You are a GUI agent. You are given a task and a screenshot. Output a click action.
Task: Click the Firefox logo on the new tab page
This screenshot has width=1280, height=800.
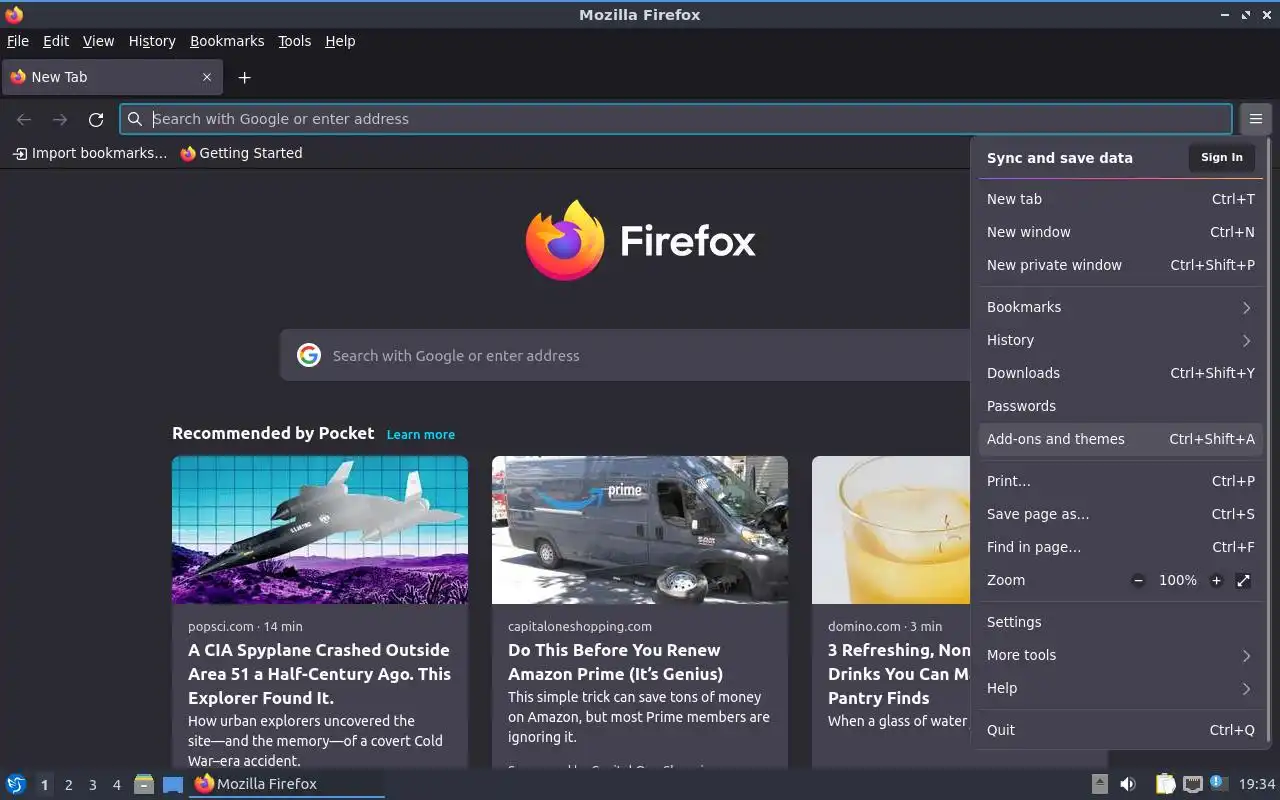click(565, 240)
